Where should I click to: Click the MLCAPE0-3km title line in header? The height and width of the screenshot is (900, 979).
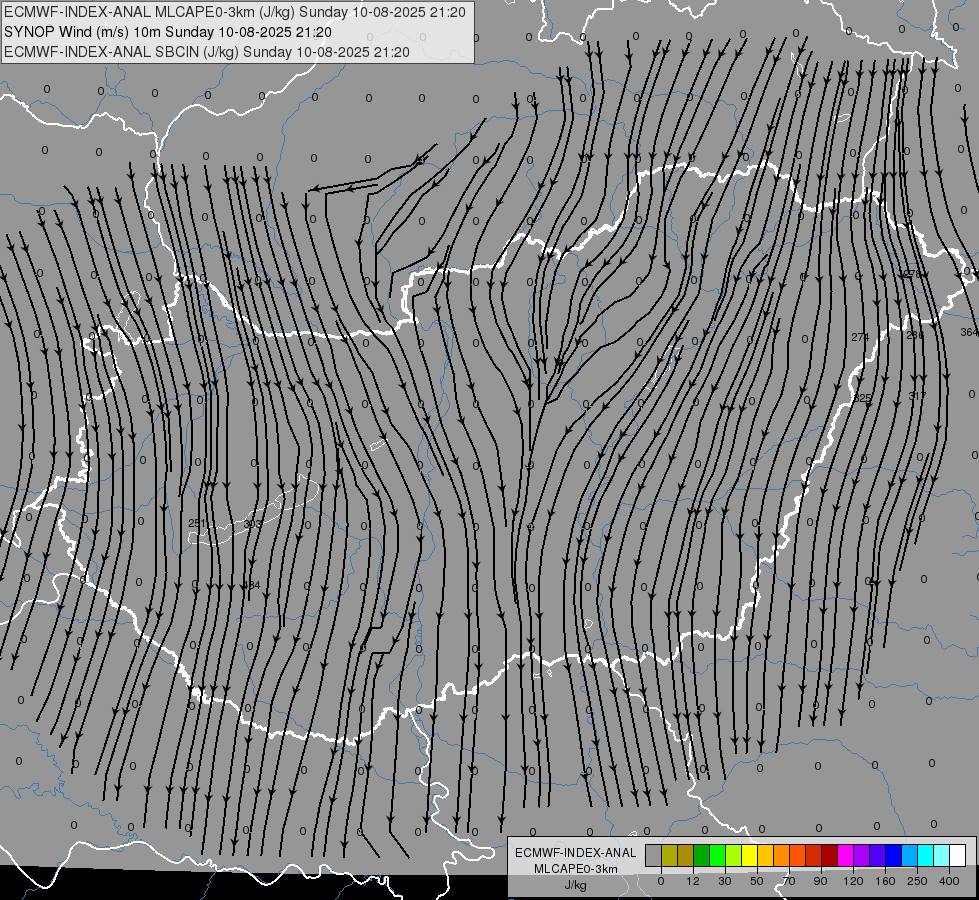click(235, 12)
